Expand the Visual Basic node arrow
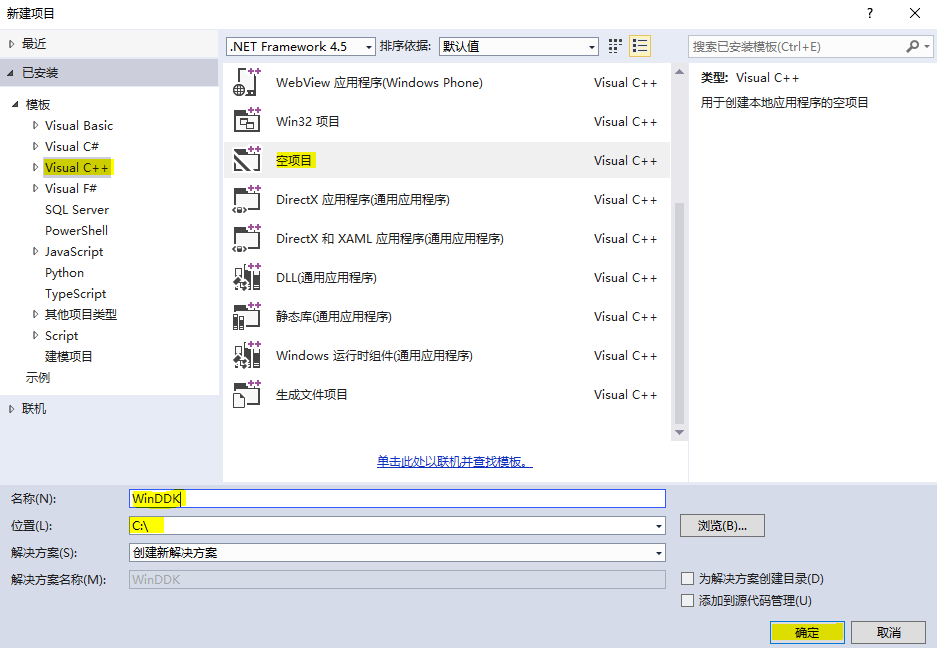This screenshot has height=648, width=937. (35, 126)
